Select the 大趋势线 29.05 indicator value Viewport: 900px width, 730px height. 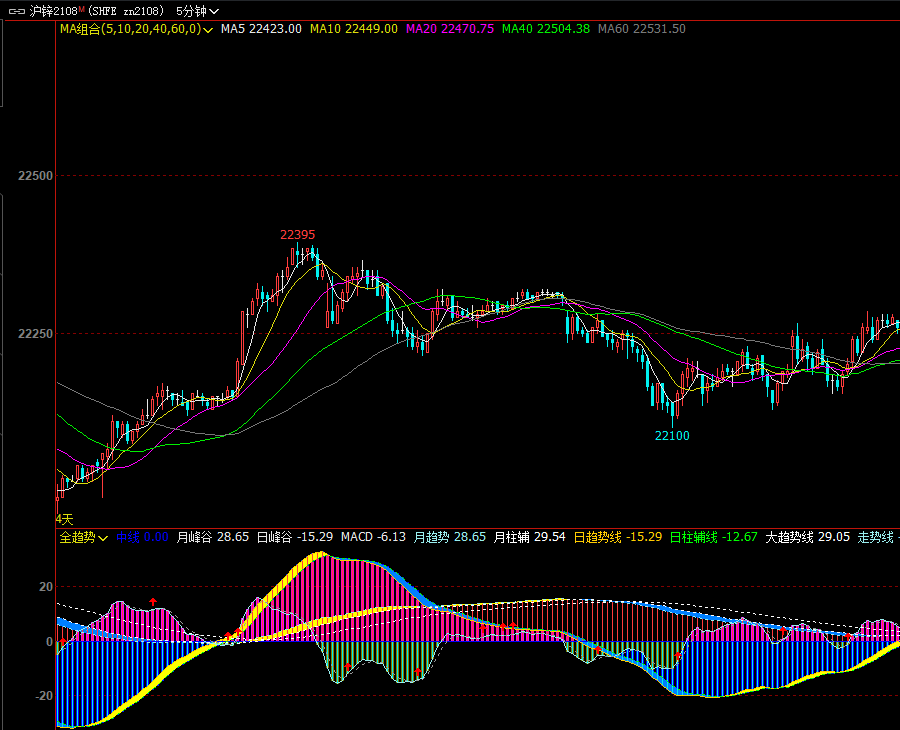tap(808, 537)
